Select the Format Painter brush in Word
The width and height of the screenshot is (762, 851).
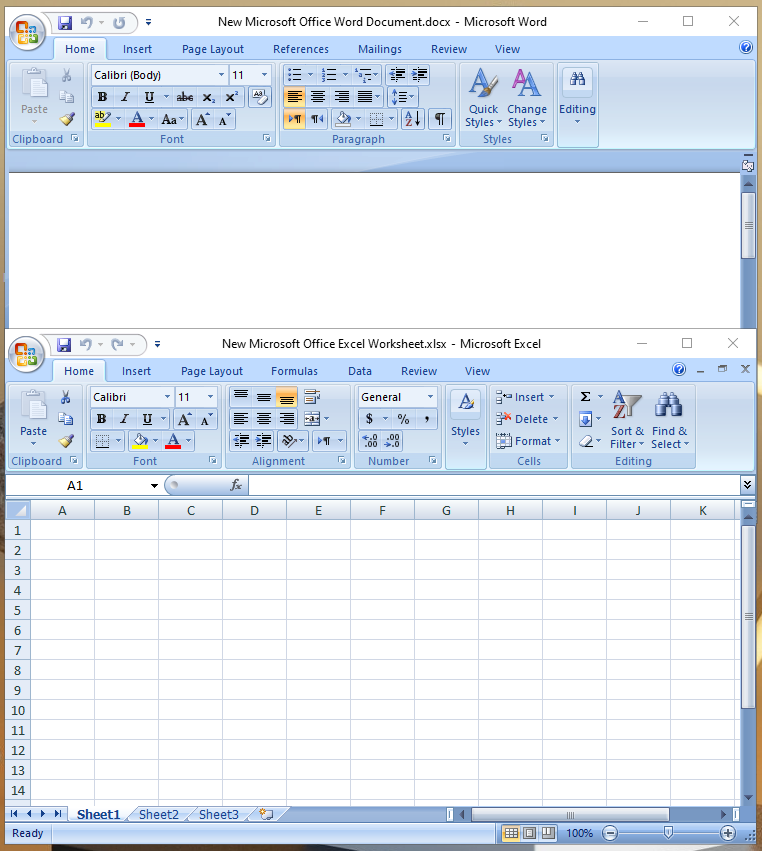pos(67,119)
